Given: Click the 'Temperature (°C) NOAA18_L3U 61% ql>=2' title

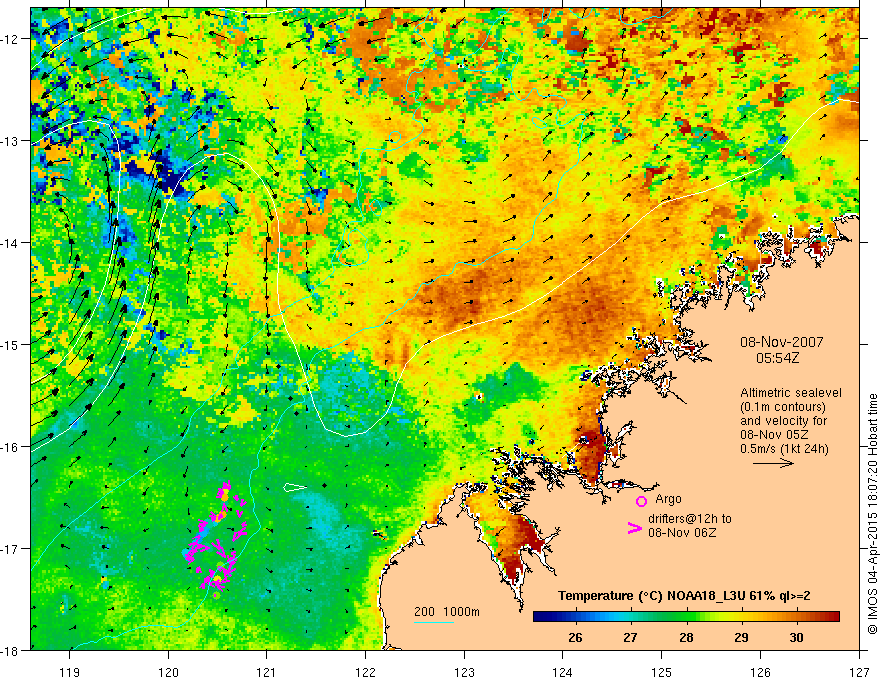Looking at the screenshot, I should (684, 596).
